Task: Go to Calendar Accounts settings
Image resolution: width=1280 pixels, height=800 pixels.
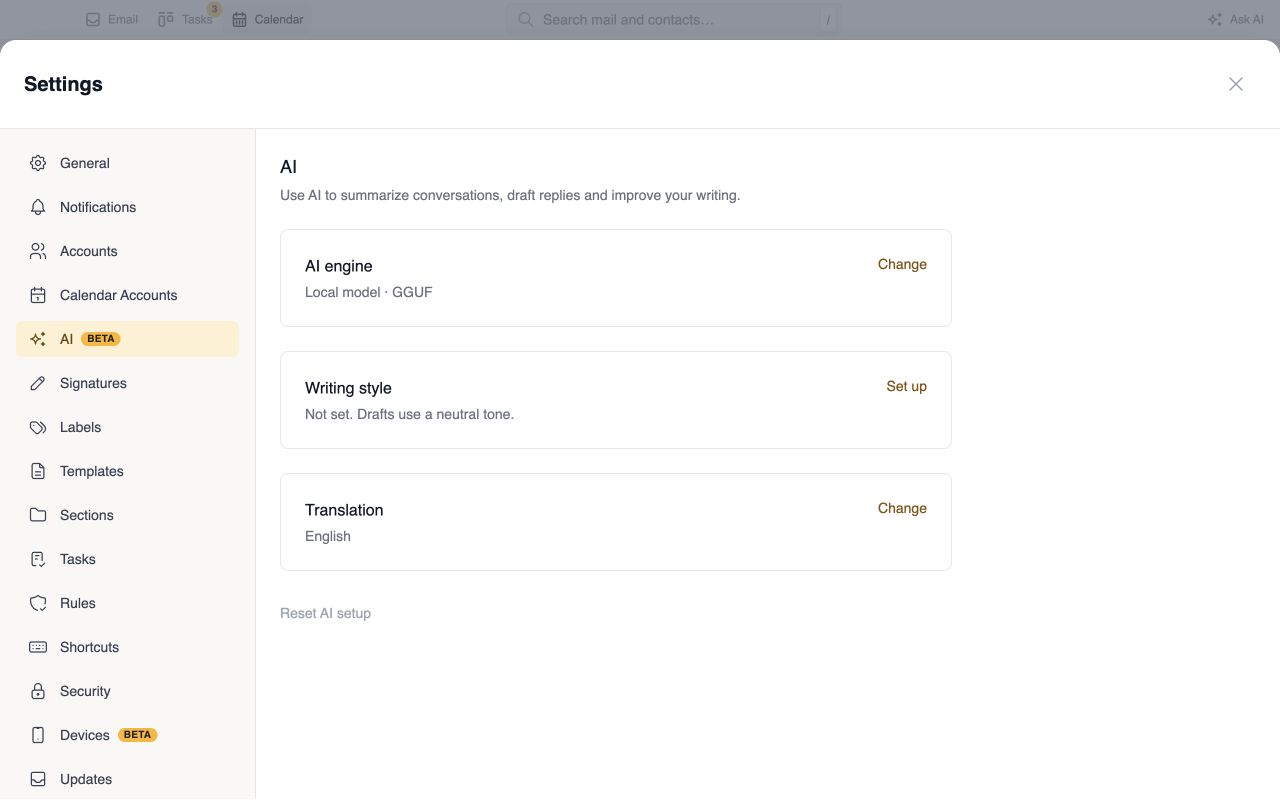Action: [127, 295]
